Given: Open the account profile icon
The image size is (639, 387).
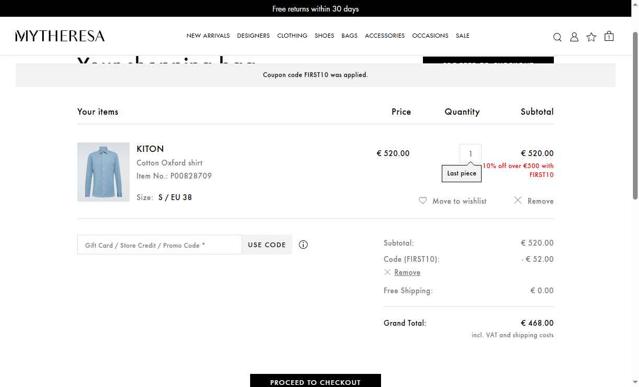Looking at the screenshot, I should 574,37.
